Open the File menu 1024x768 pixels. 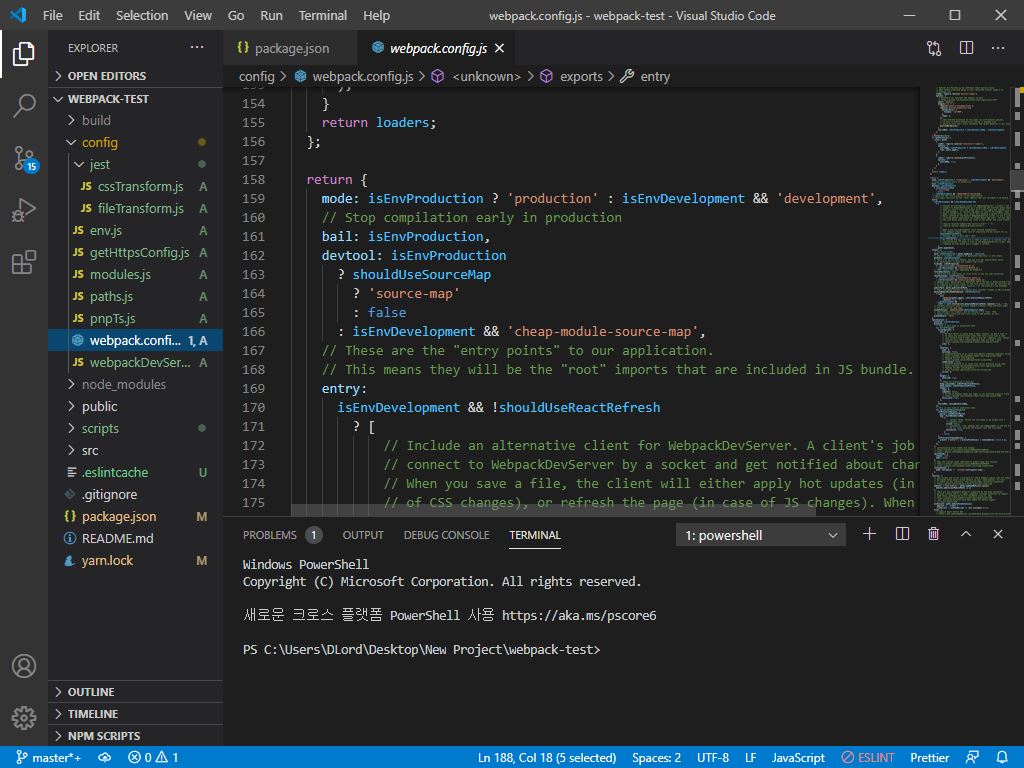52,15
